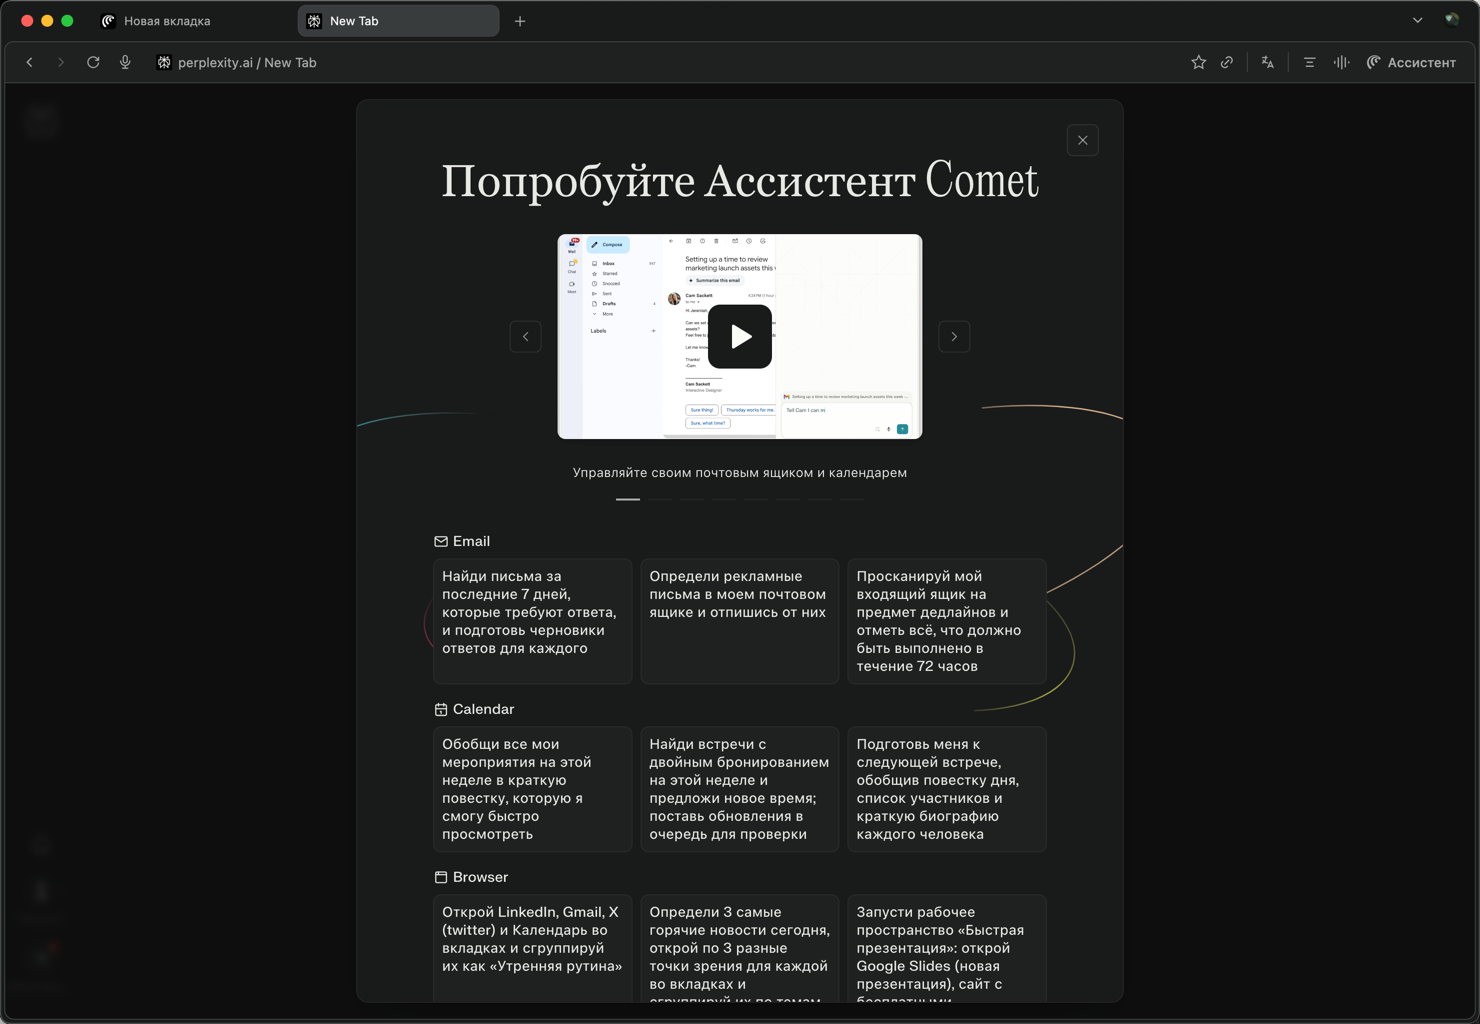Select the active carousel slide indicator
This screenshot has height=1024, width=1480.
pos(628,499)
